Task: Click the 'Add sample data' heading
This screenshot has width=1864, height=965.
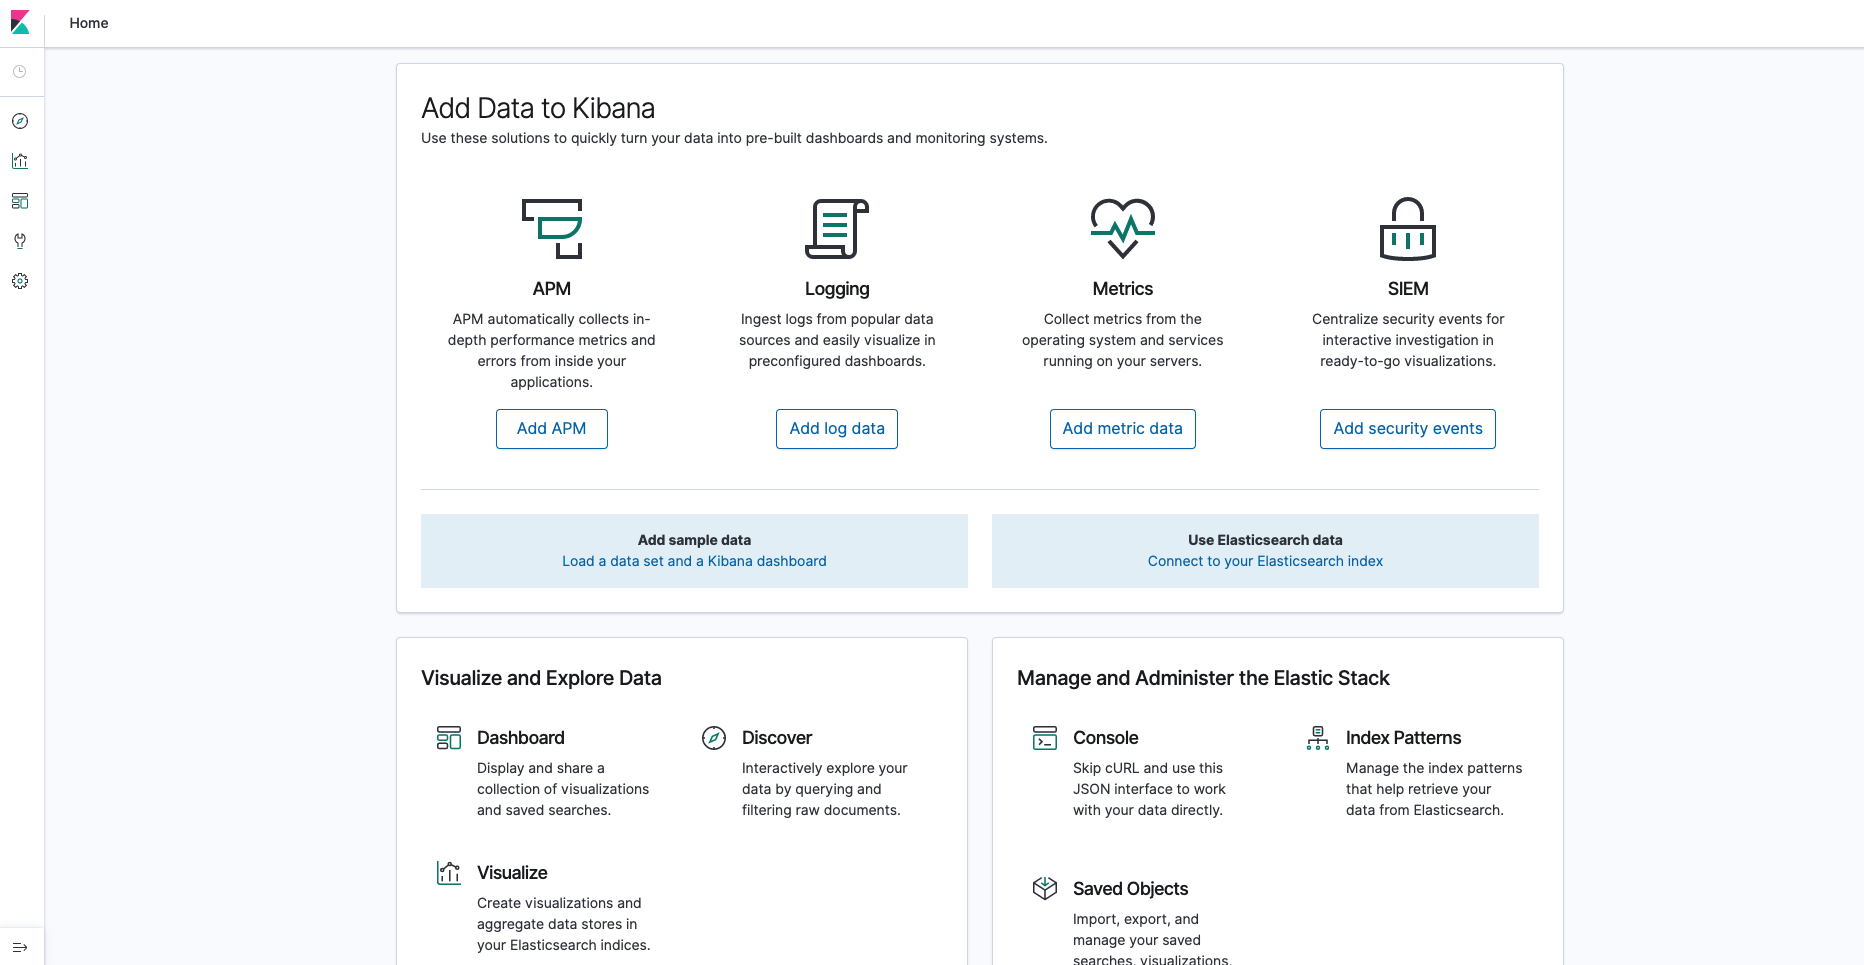Action: (694, 540)
